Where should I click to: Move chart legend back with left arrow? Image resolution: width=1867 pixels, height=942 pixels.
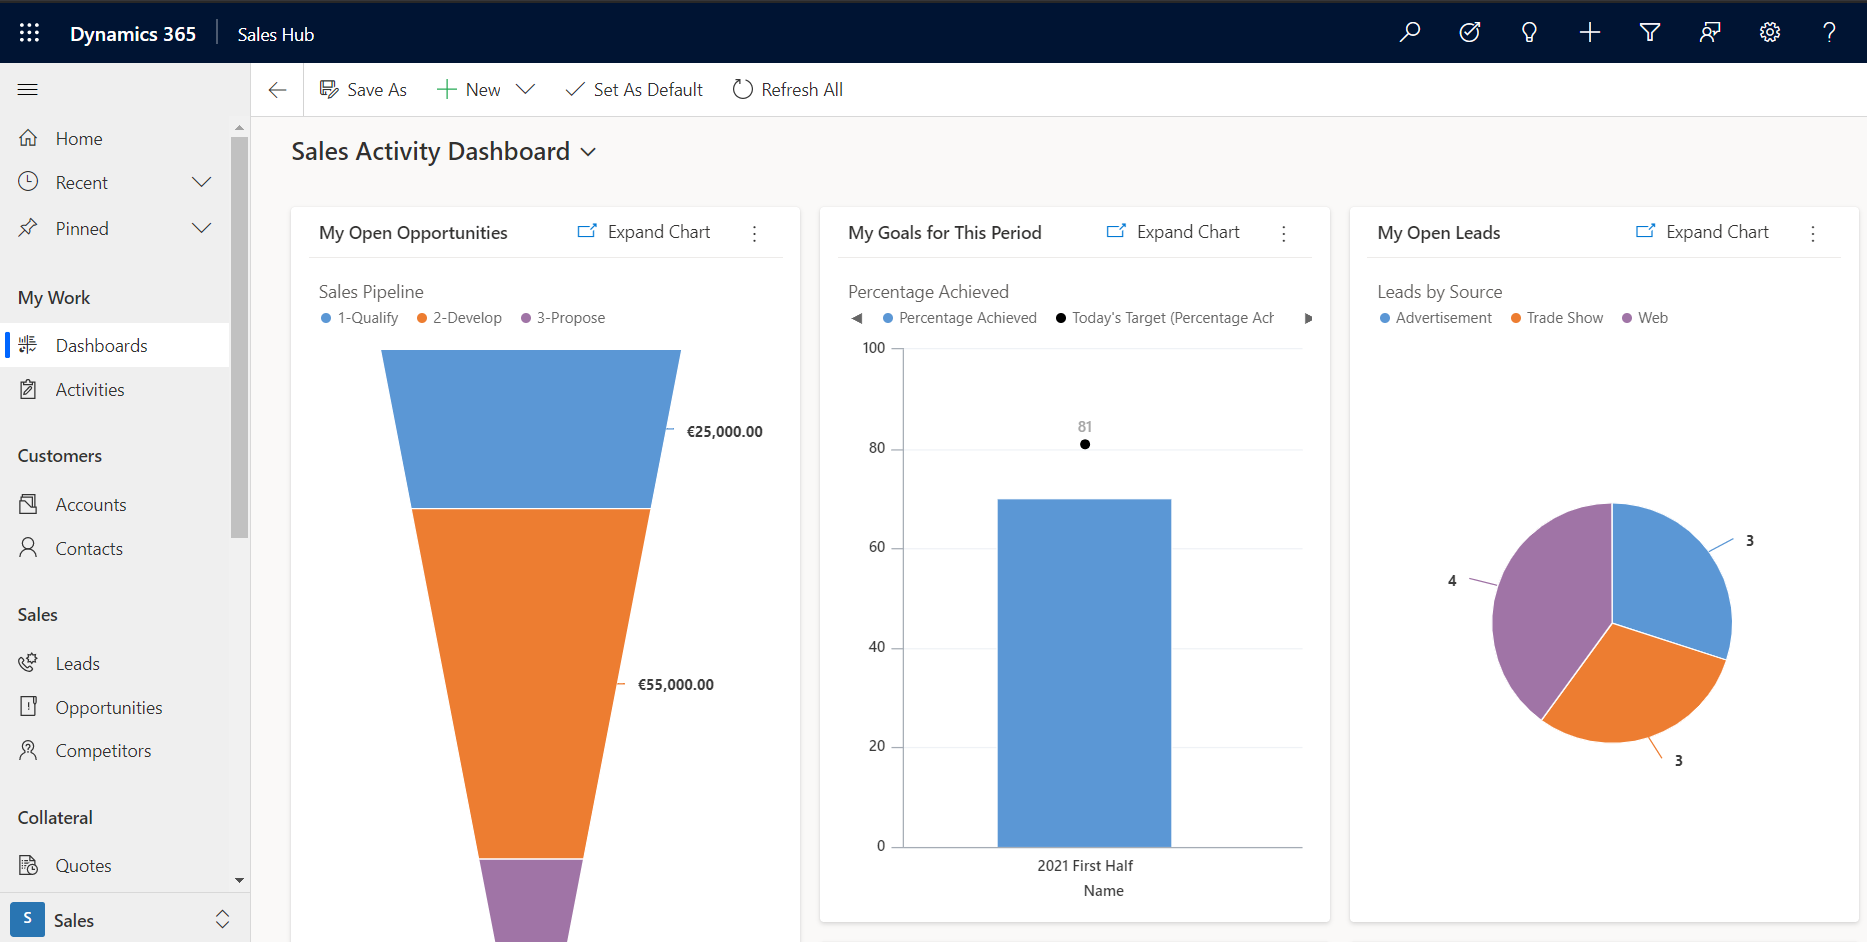click(857, 318)
